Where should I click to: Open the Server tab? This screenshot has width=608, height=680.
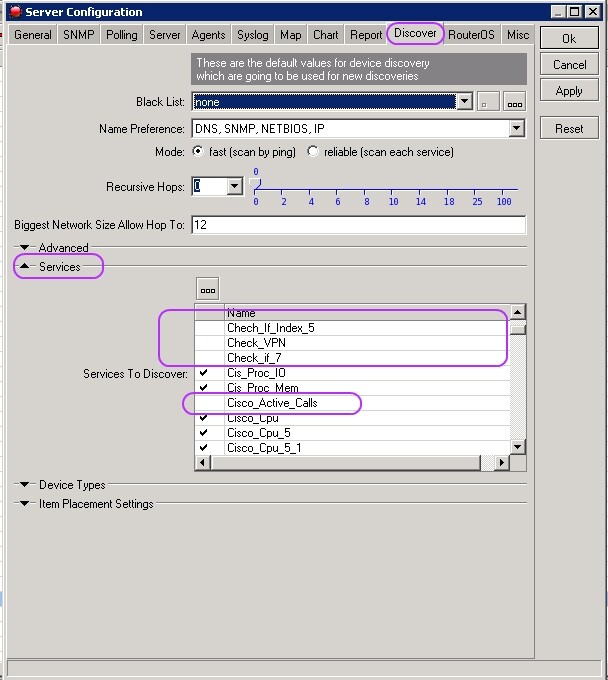tap(164, 35)
